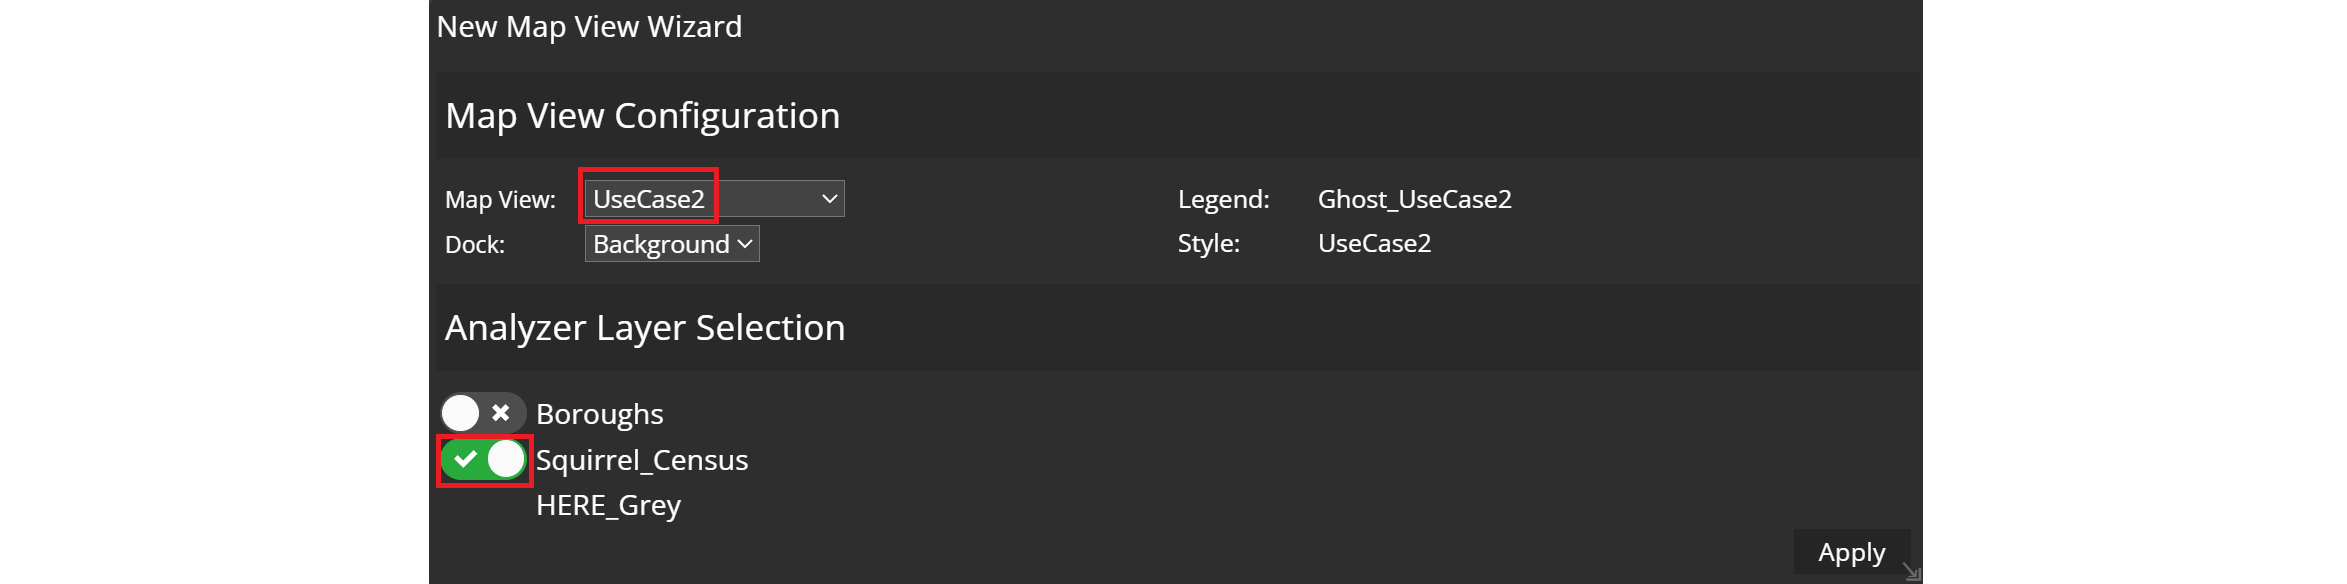
Task: Open the Dock dropdown set to Background
Action: [x=671, y=244]
